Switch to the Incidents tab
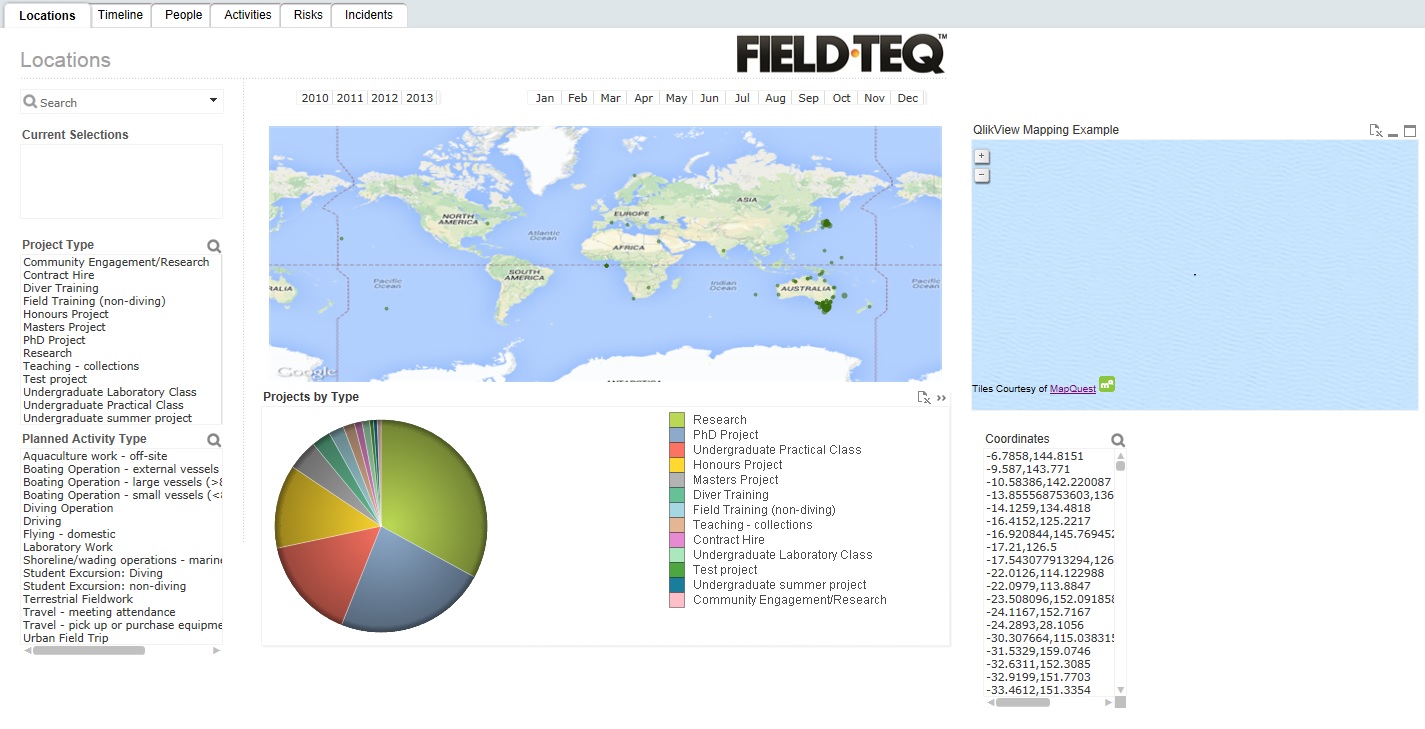 (369, 15)
